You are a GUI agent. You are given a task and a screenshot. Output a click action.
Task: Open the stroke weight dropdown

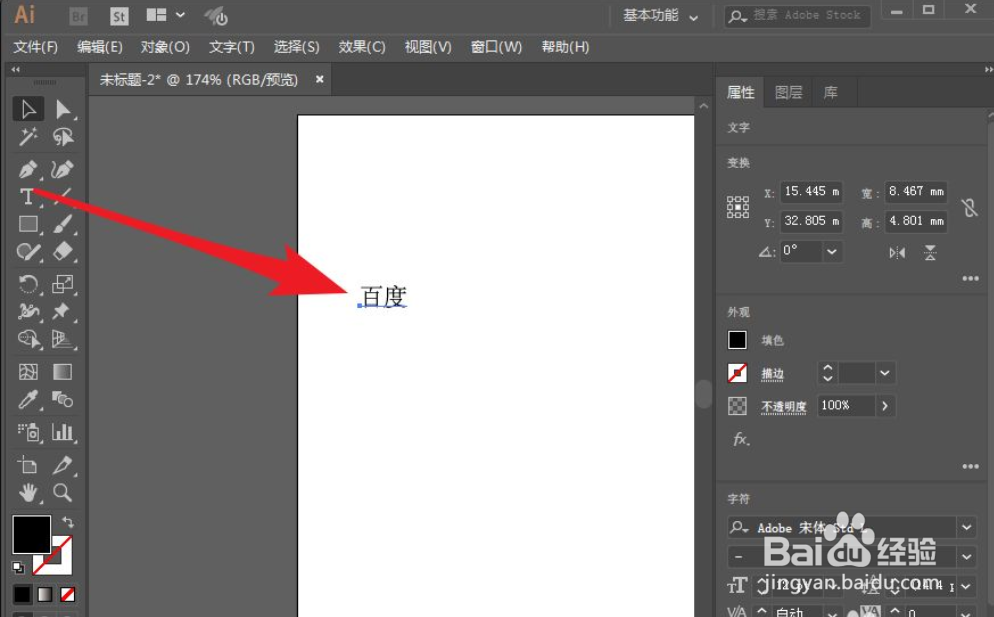[884, 373]
